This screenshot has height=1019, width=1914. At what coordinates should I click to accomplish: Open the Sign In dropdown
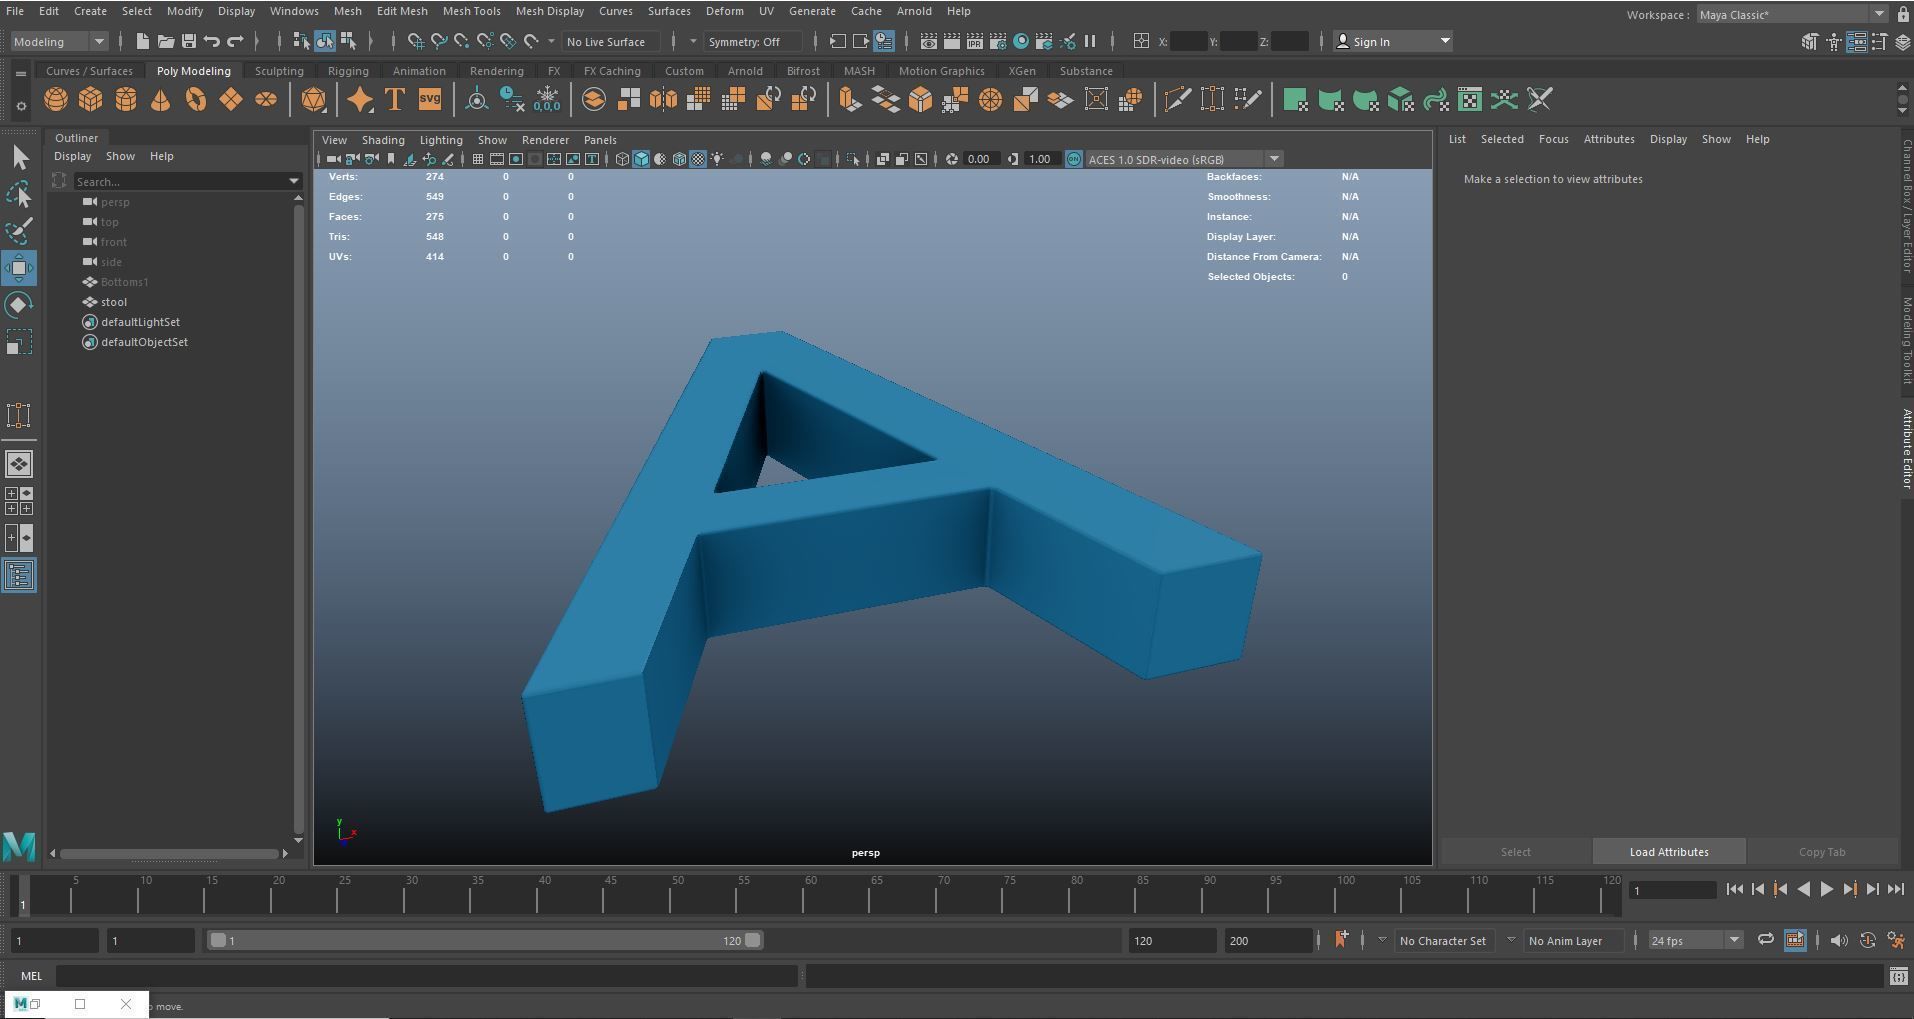point(1393,41)
